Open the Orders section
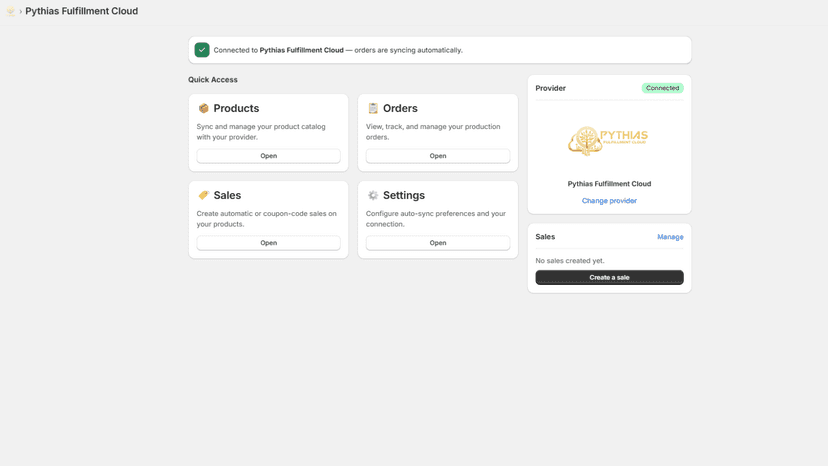The width and height of the screenshot is (828, 466). tap(438, 156)
